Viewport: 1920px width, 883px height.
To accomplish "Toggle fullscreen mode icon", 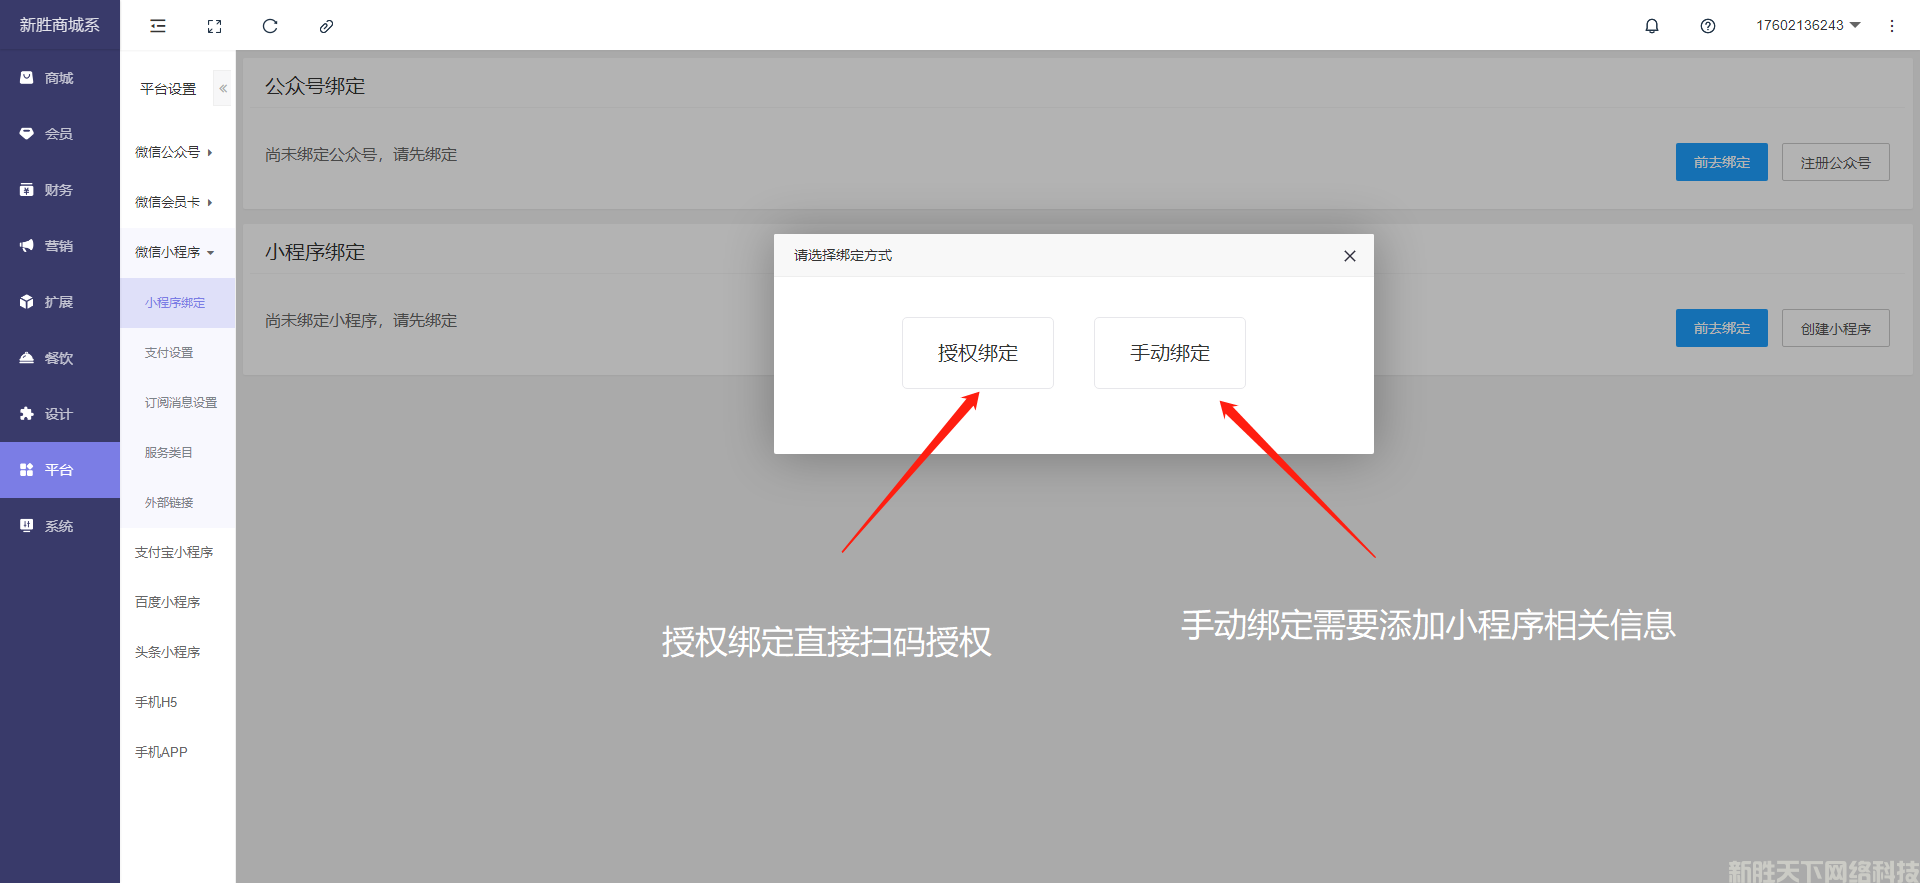I will tap(214, 26).
